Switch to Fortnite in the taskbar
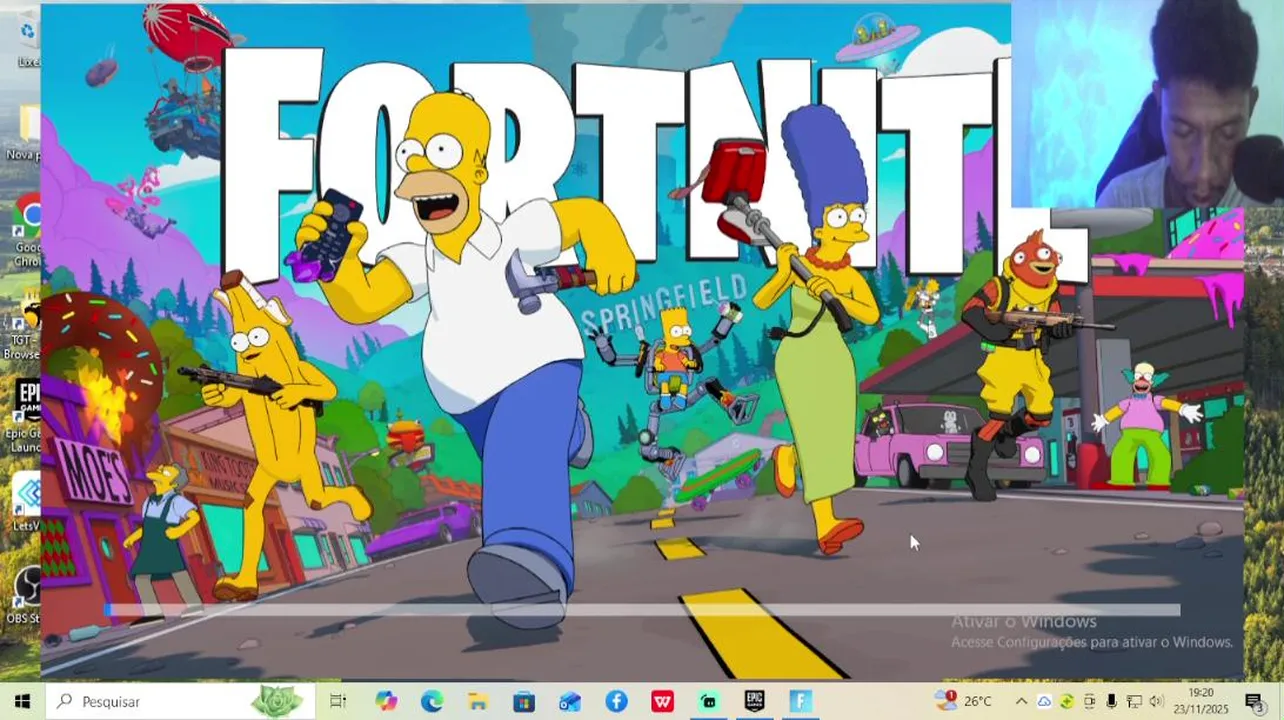 coord(800,701)
